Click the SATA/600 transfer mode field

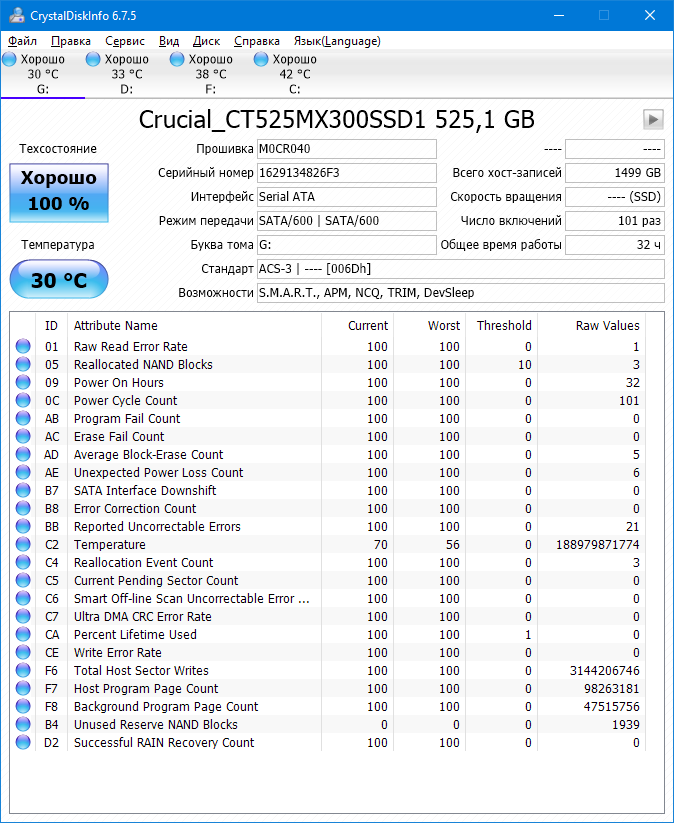click(x=346, y=221)
